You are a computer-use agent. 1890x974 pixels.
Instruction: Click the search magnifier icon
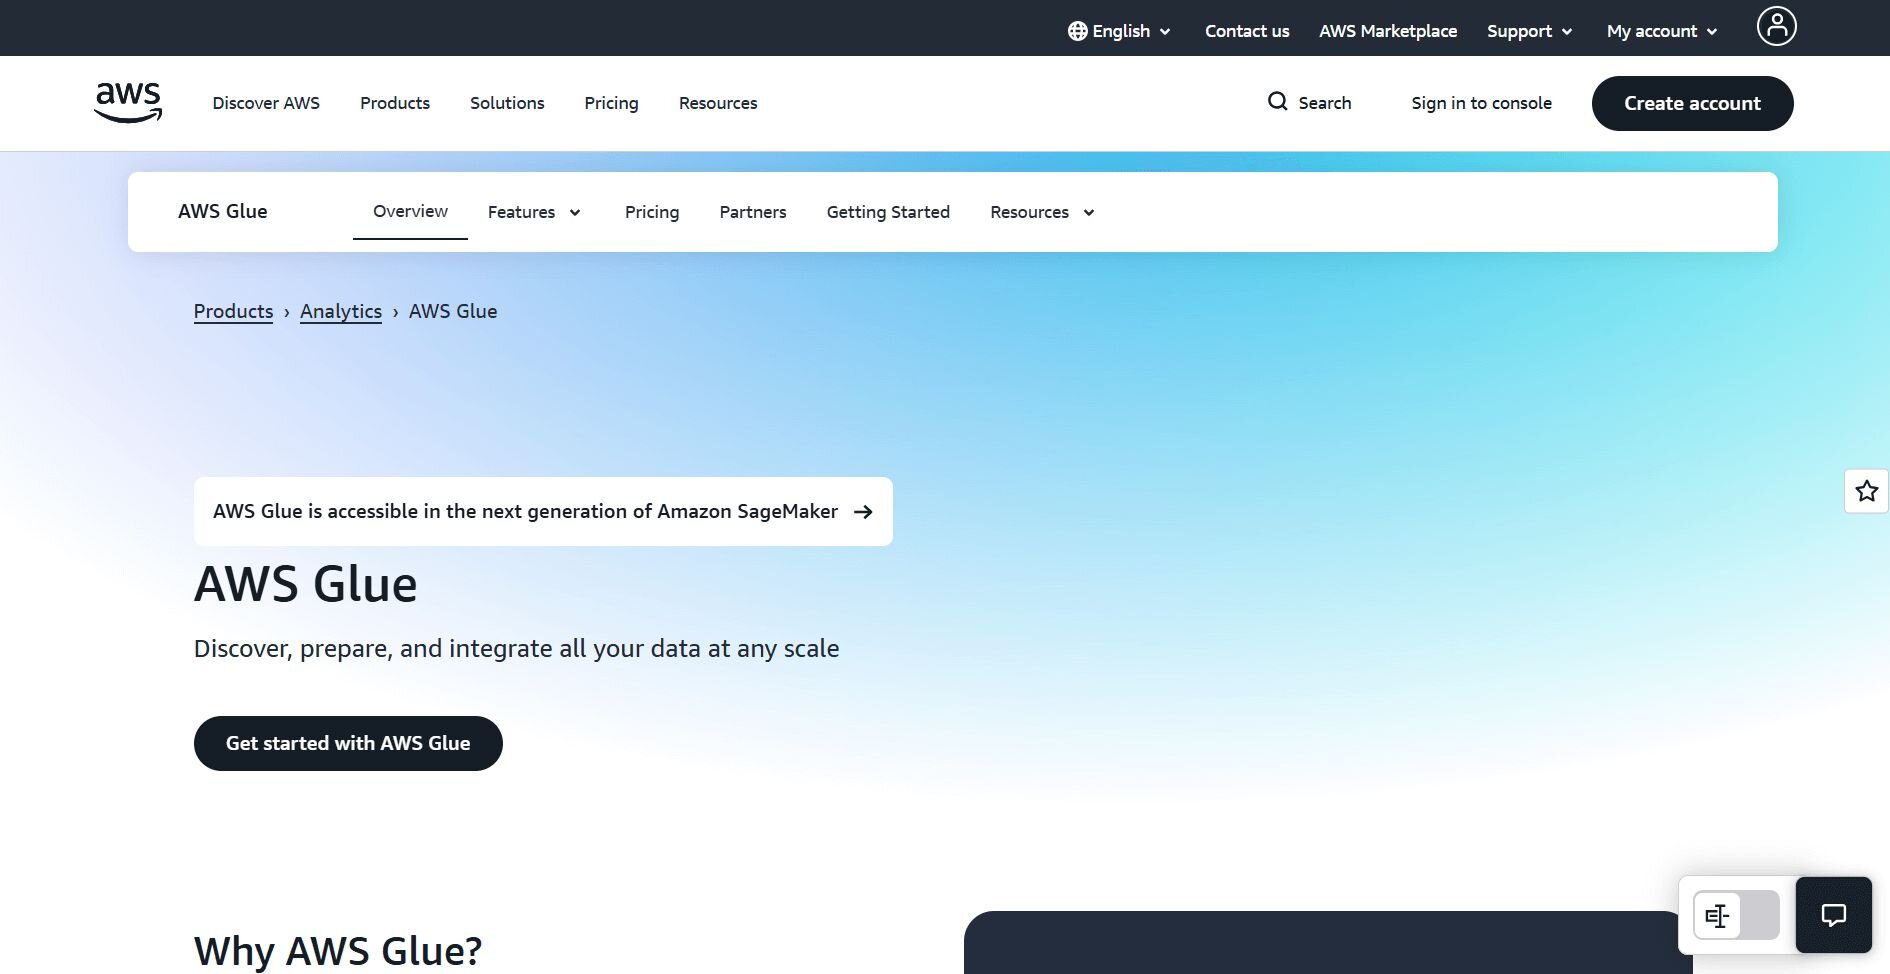pyautogui.click(x=1277, y=102)
